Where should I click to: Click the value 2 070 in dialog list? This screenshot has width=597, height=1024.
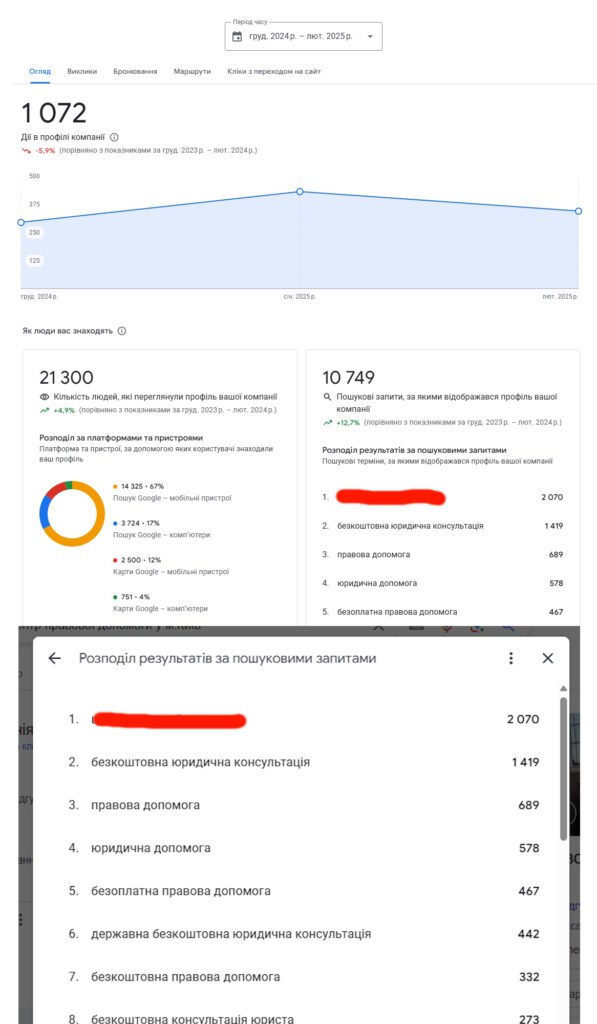click(523, 719)
